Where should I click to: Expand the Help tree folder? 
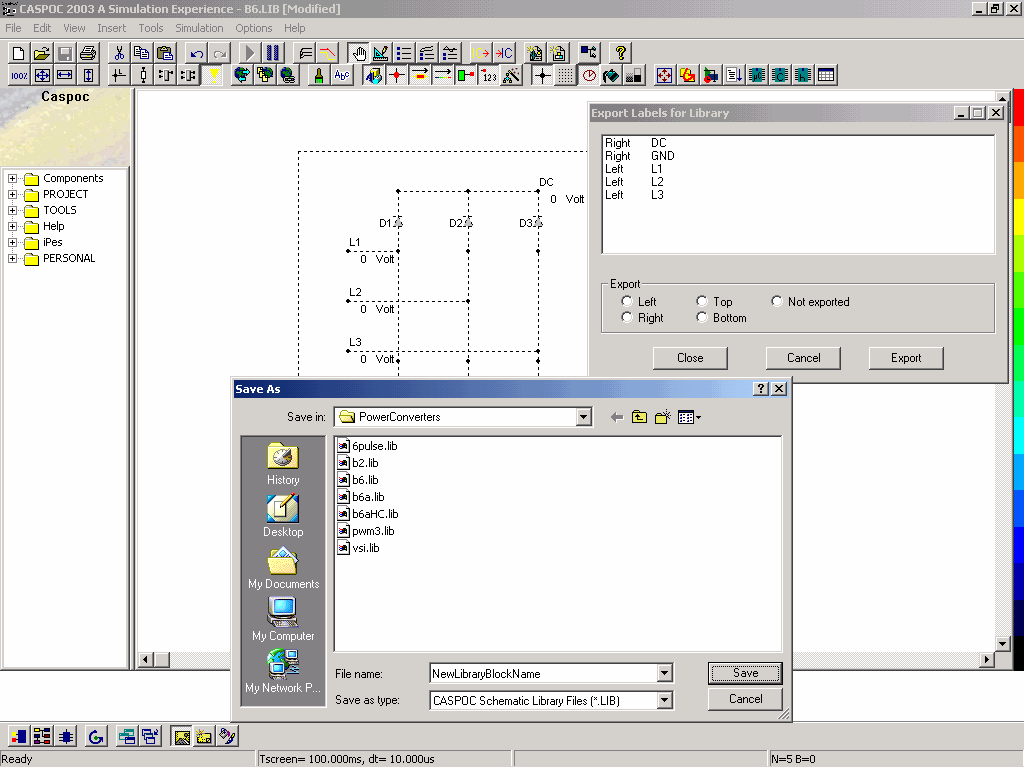[x=12, y=226]
